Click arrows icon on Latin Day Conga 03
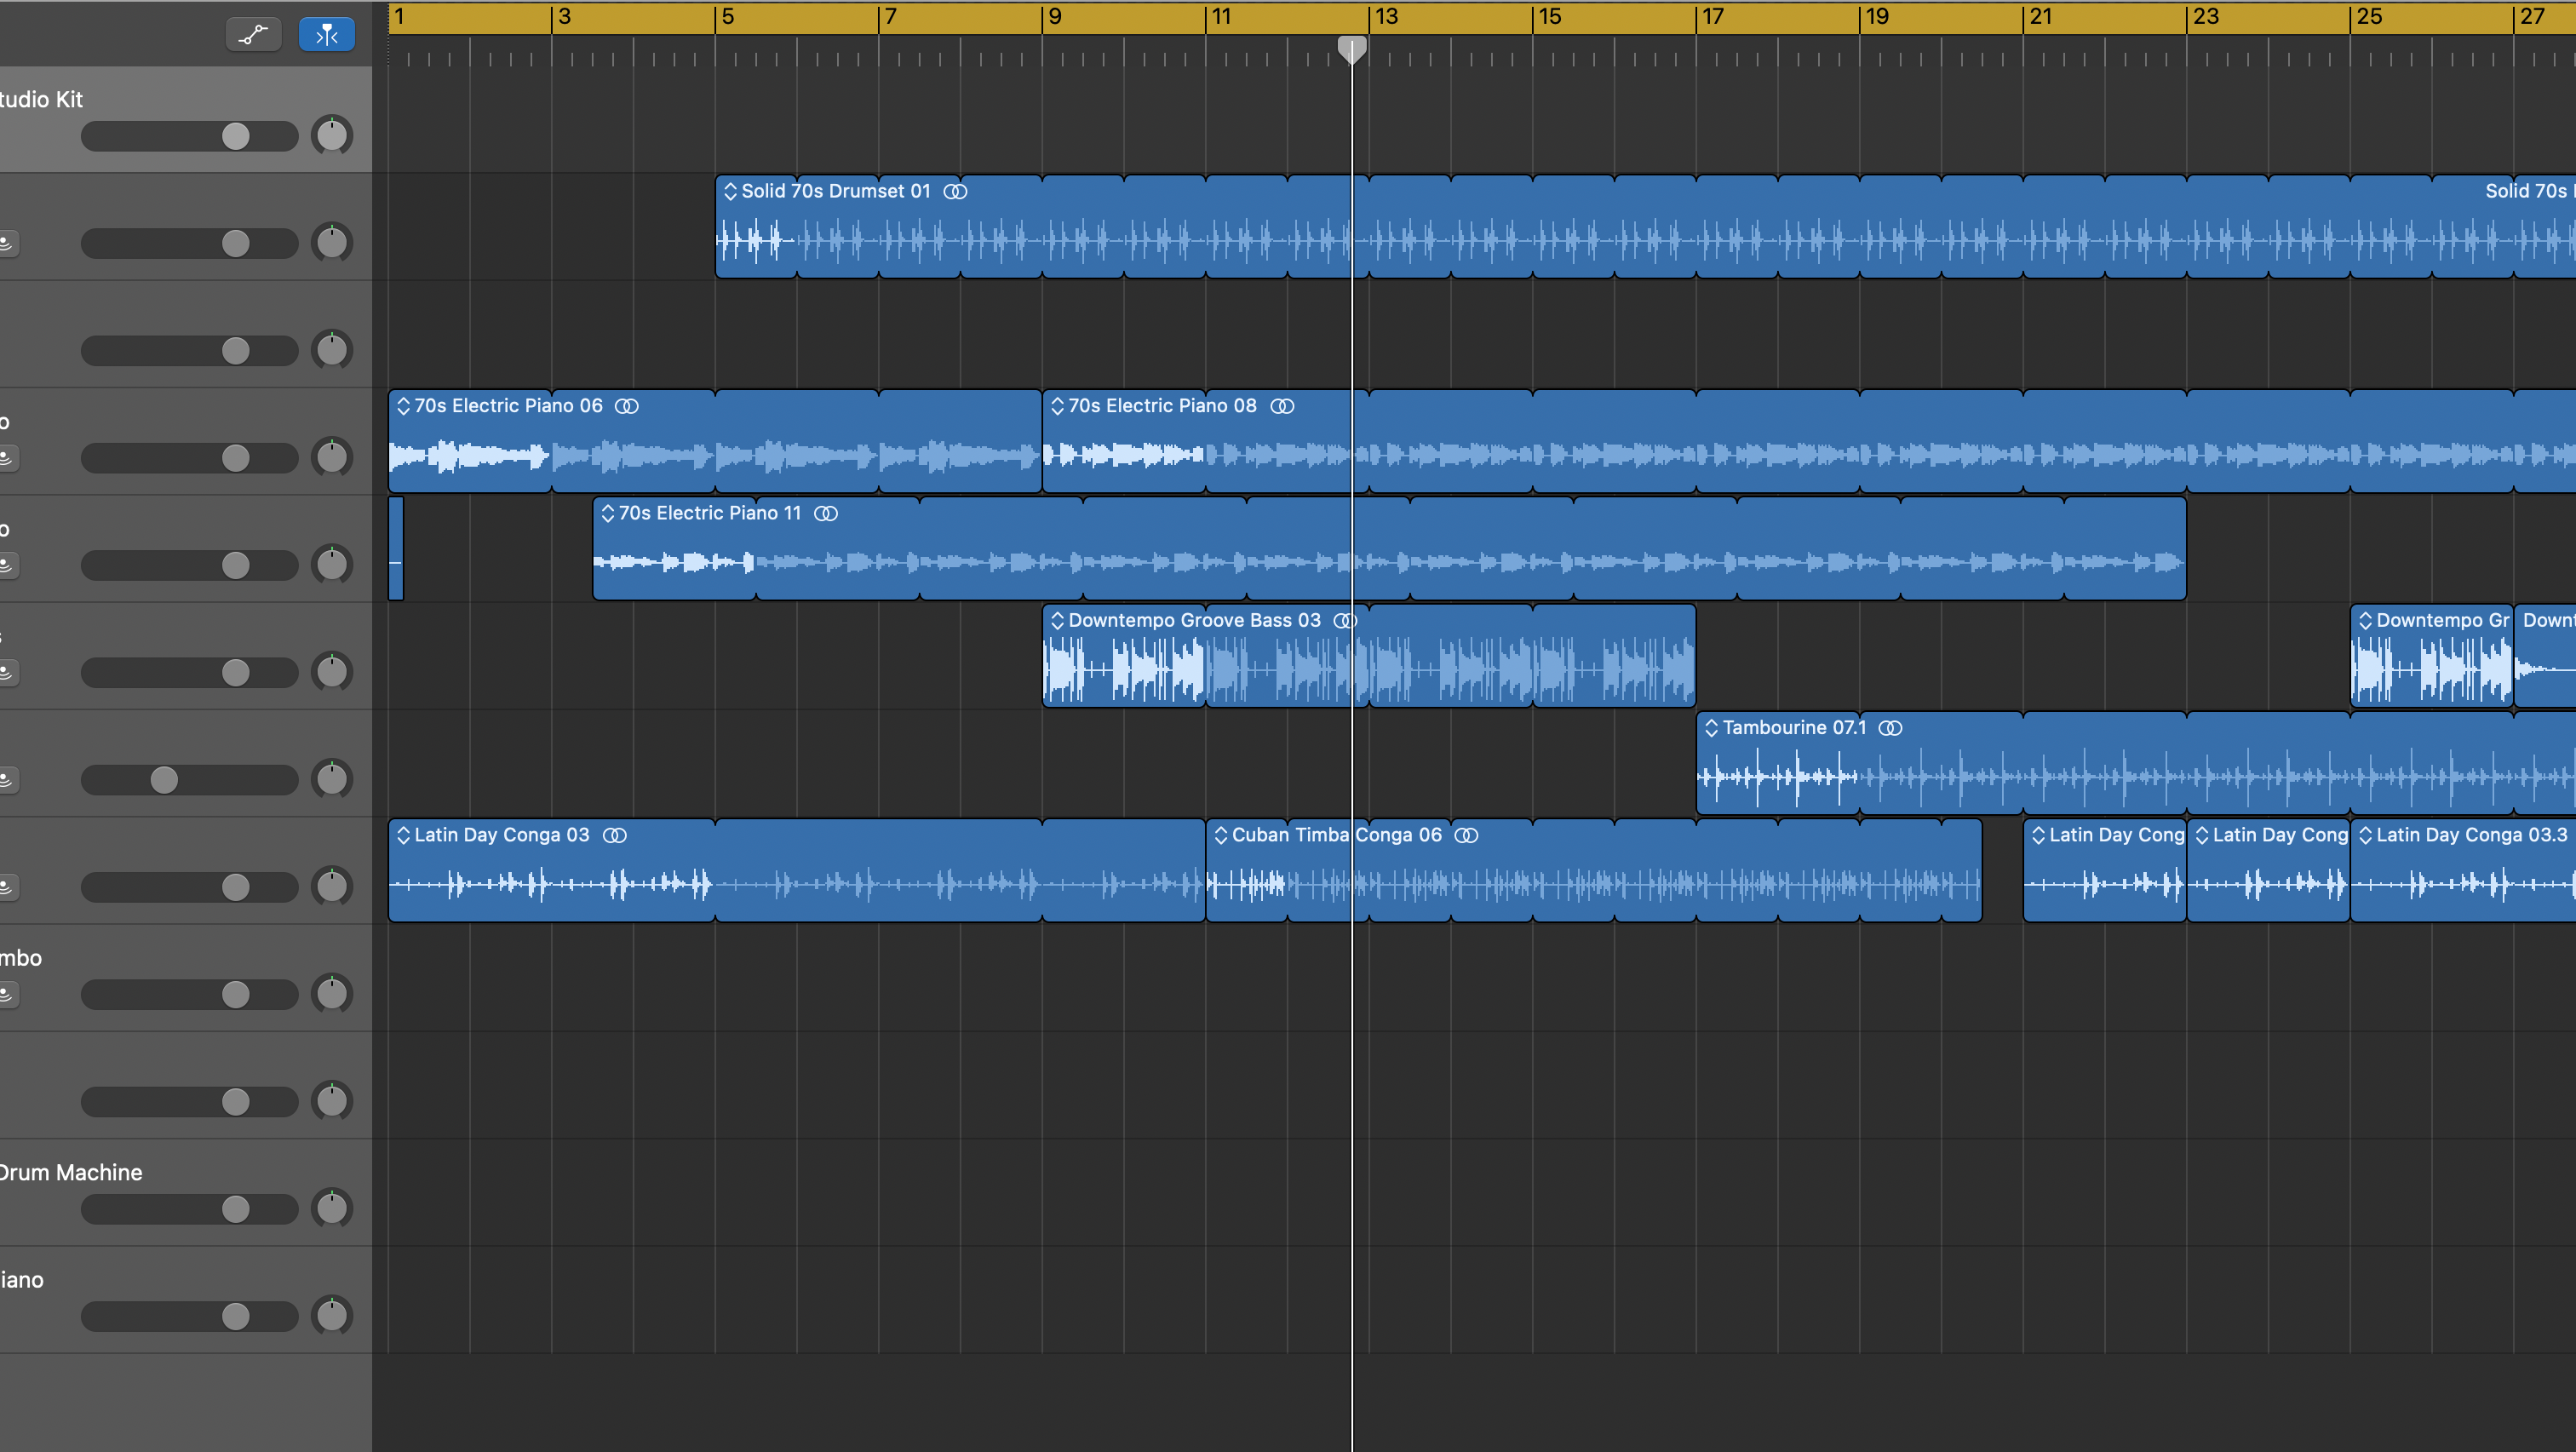2576x1452 pixels. click(x=403, y=835)
